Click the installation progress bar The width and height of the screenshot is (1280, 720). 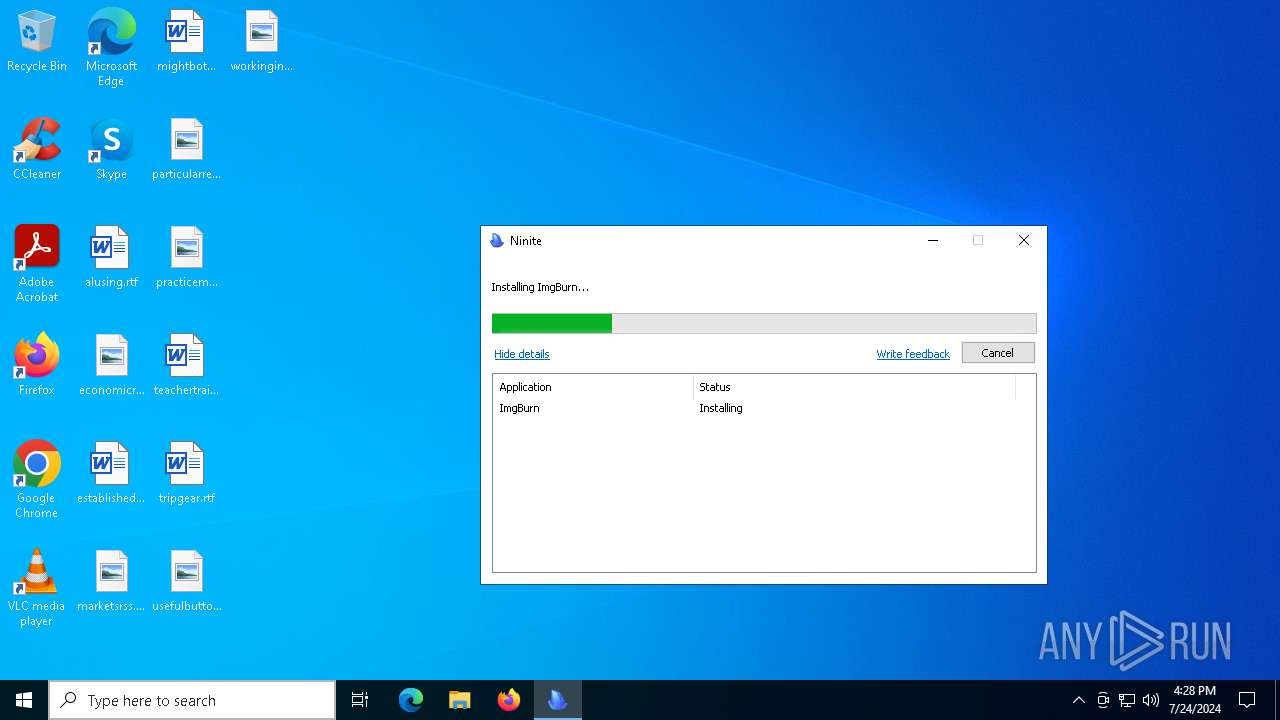[x=764, y=323]
